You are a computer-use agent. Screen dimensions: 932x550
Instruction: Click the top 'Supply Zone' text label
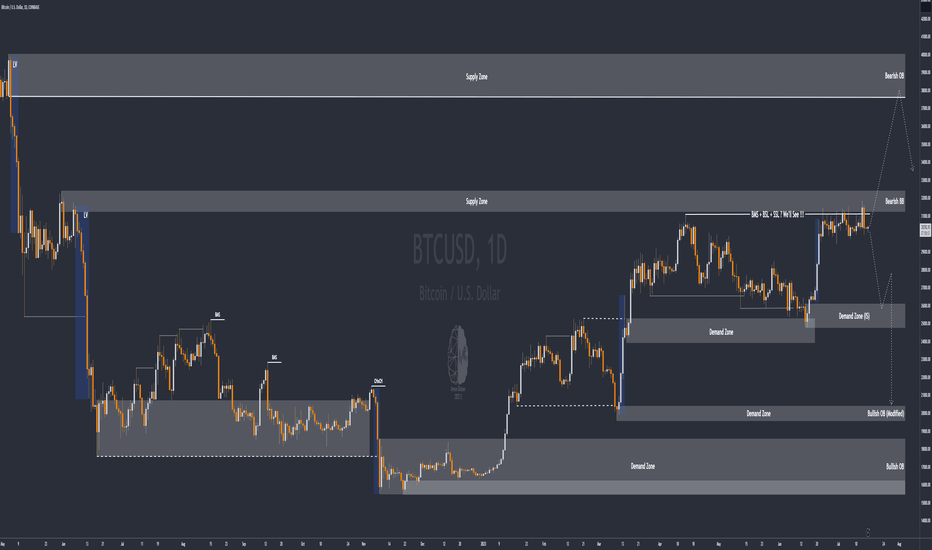[477, 77]
